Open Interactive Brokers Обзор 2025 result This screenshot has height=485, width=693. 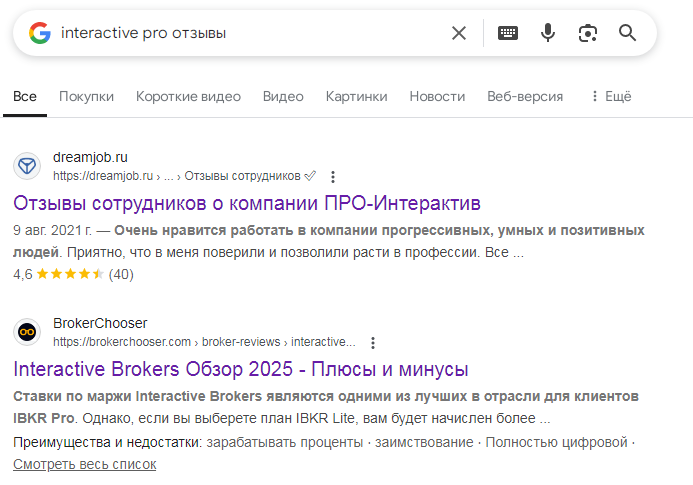click(240, 370)
